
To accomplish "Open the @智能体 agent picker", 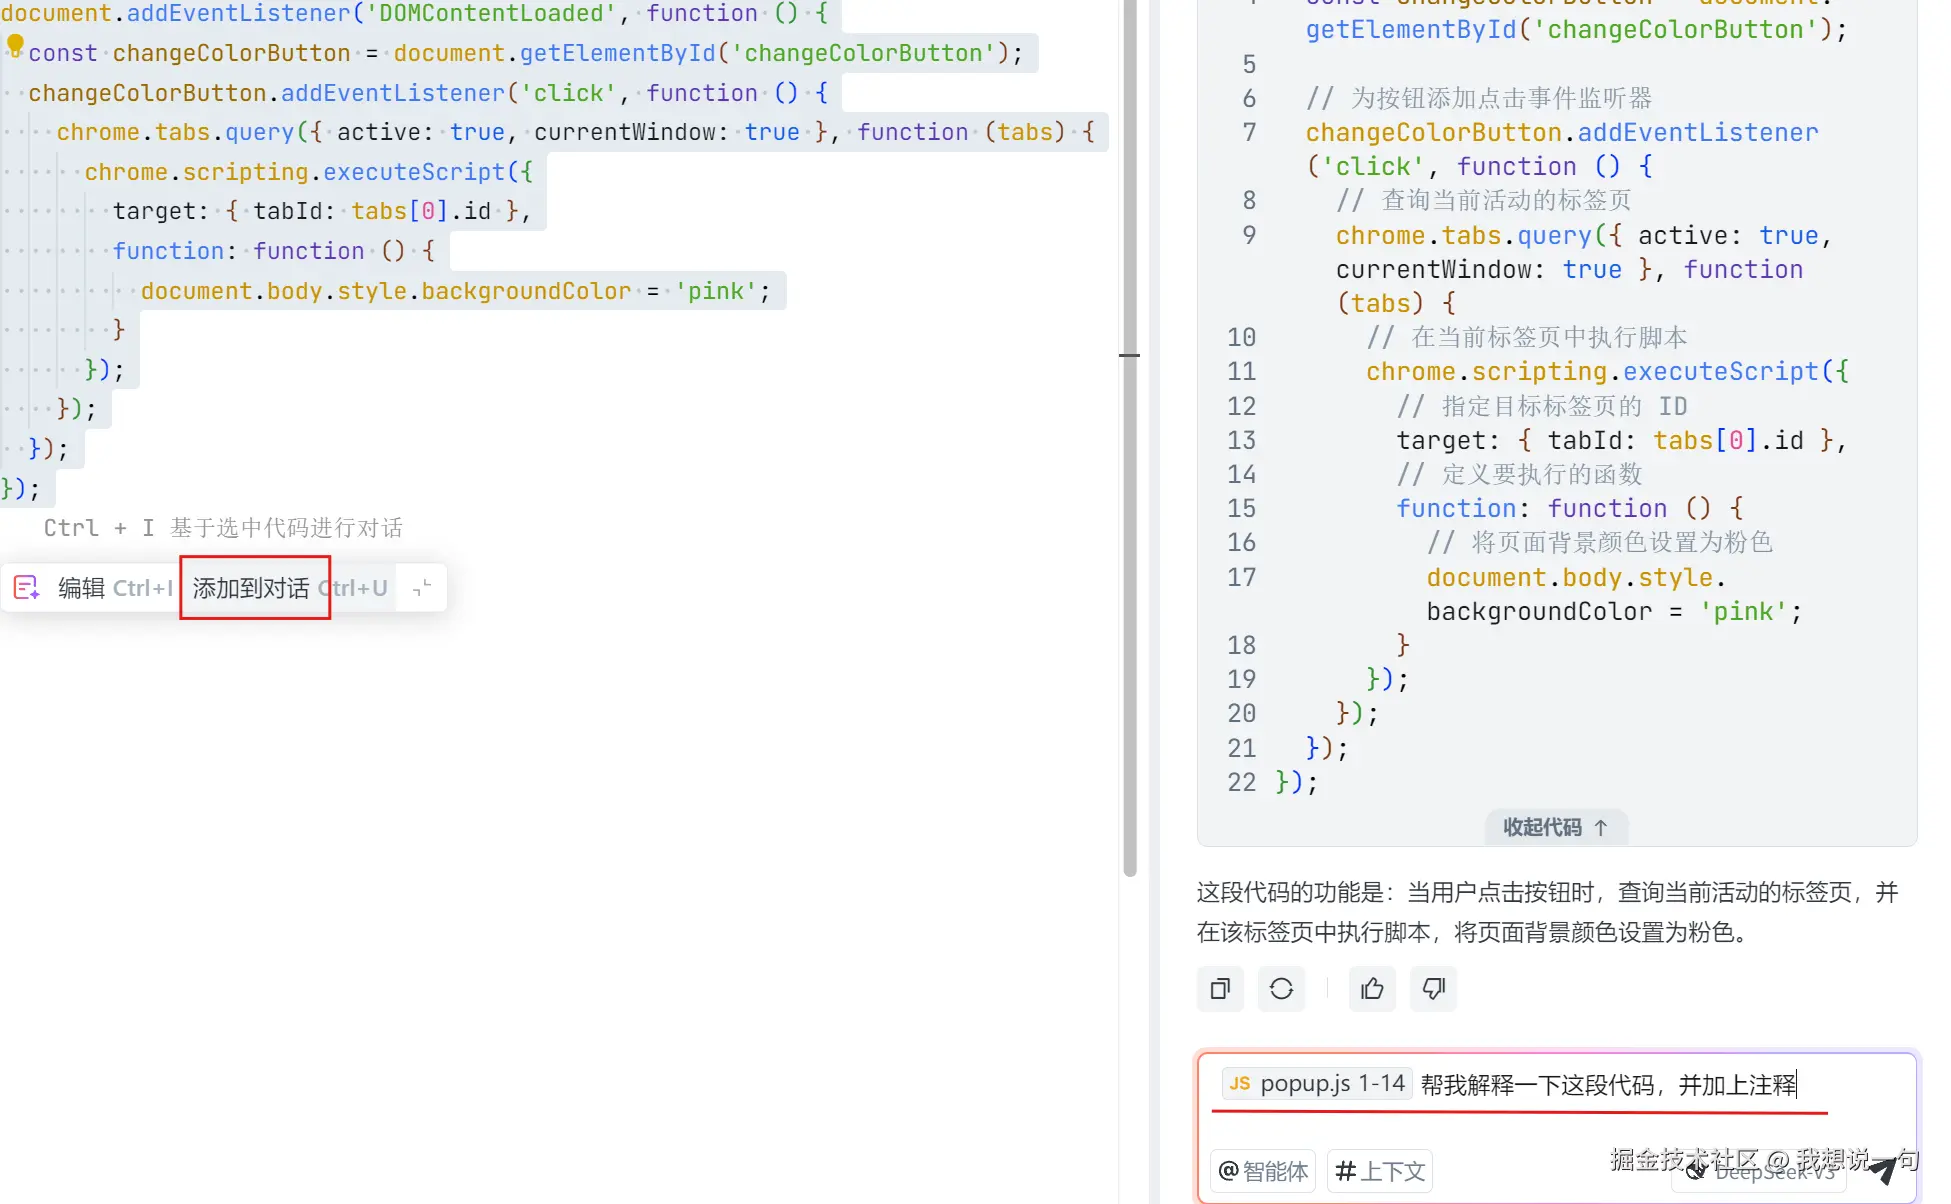I will click(1264, 1171).
